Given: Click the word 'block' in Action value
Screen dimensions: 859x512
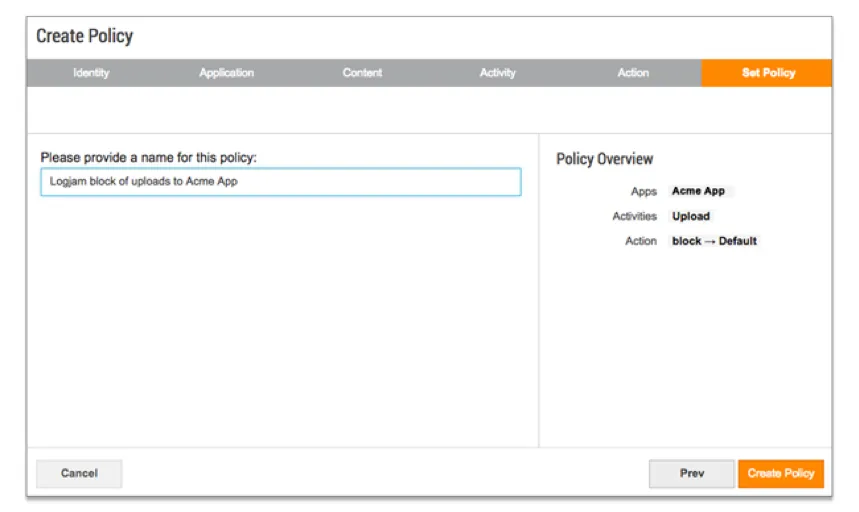Looking at the screenshot, I should tap(686, 241).
